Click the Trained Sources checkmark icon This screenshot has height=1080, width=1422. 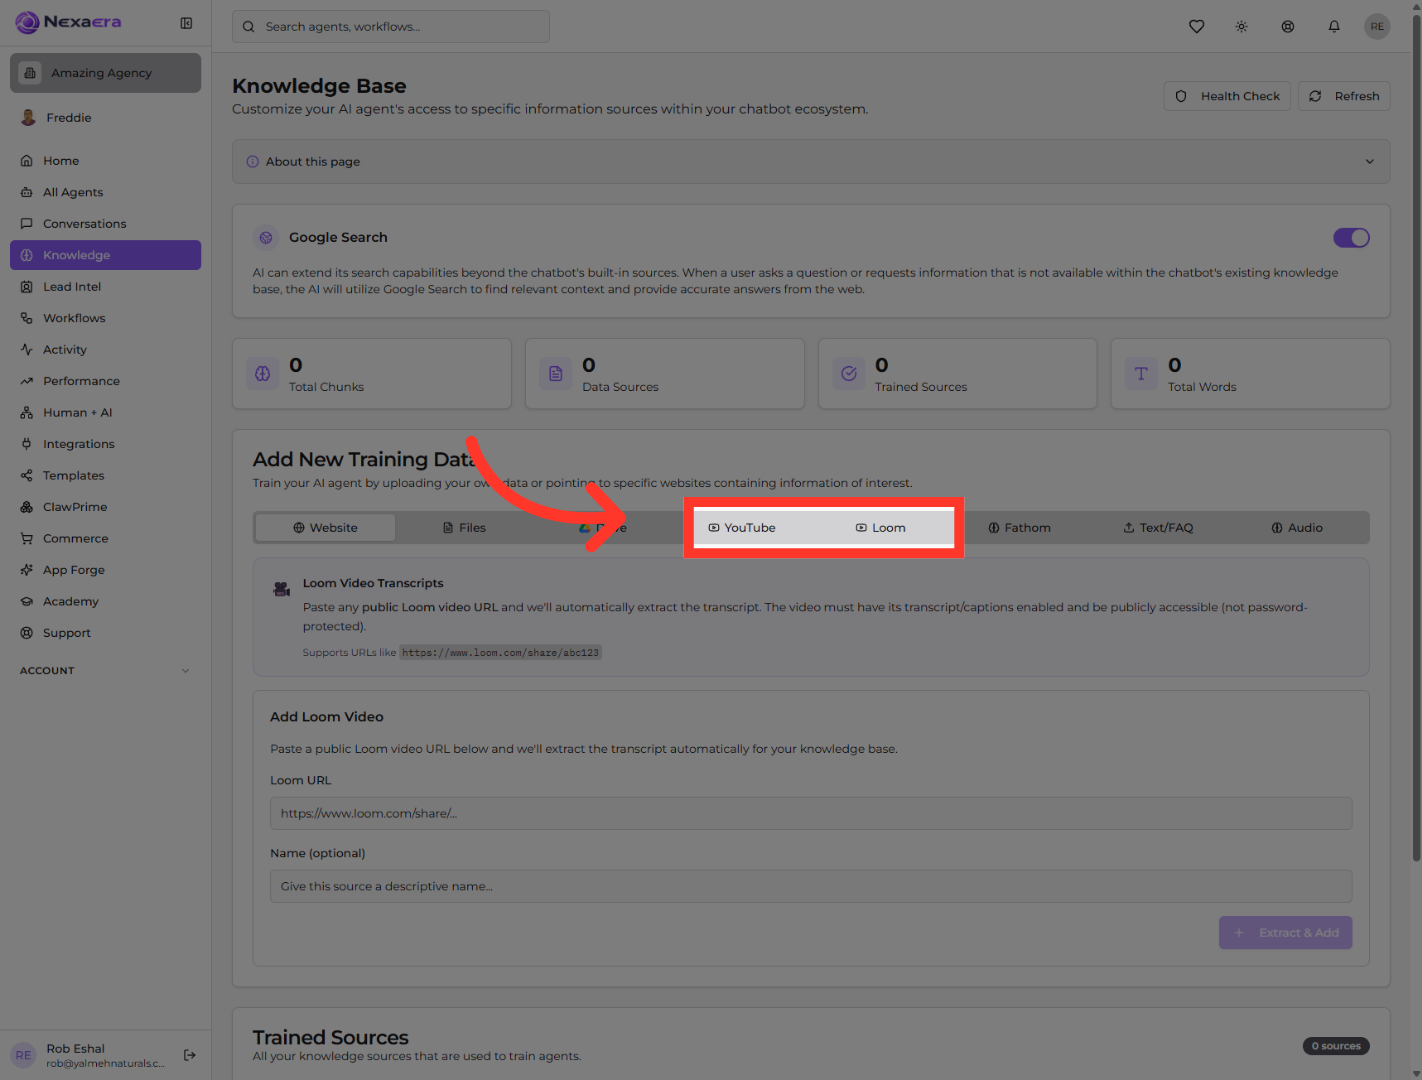(x=849, y=374)
